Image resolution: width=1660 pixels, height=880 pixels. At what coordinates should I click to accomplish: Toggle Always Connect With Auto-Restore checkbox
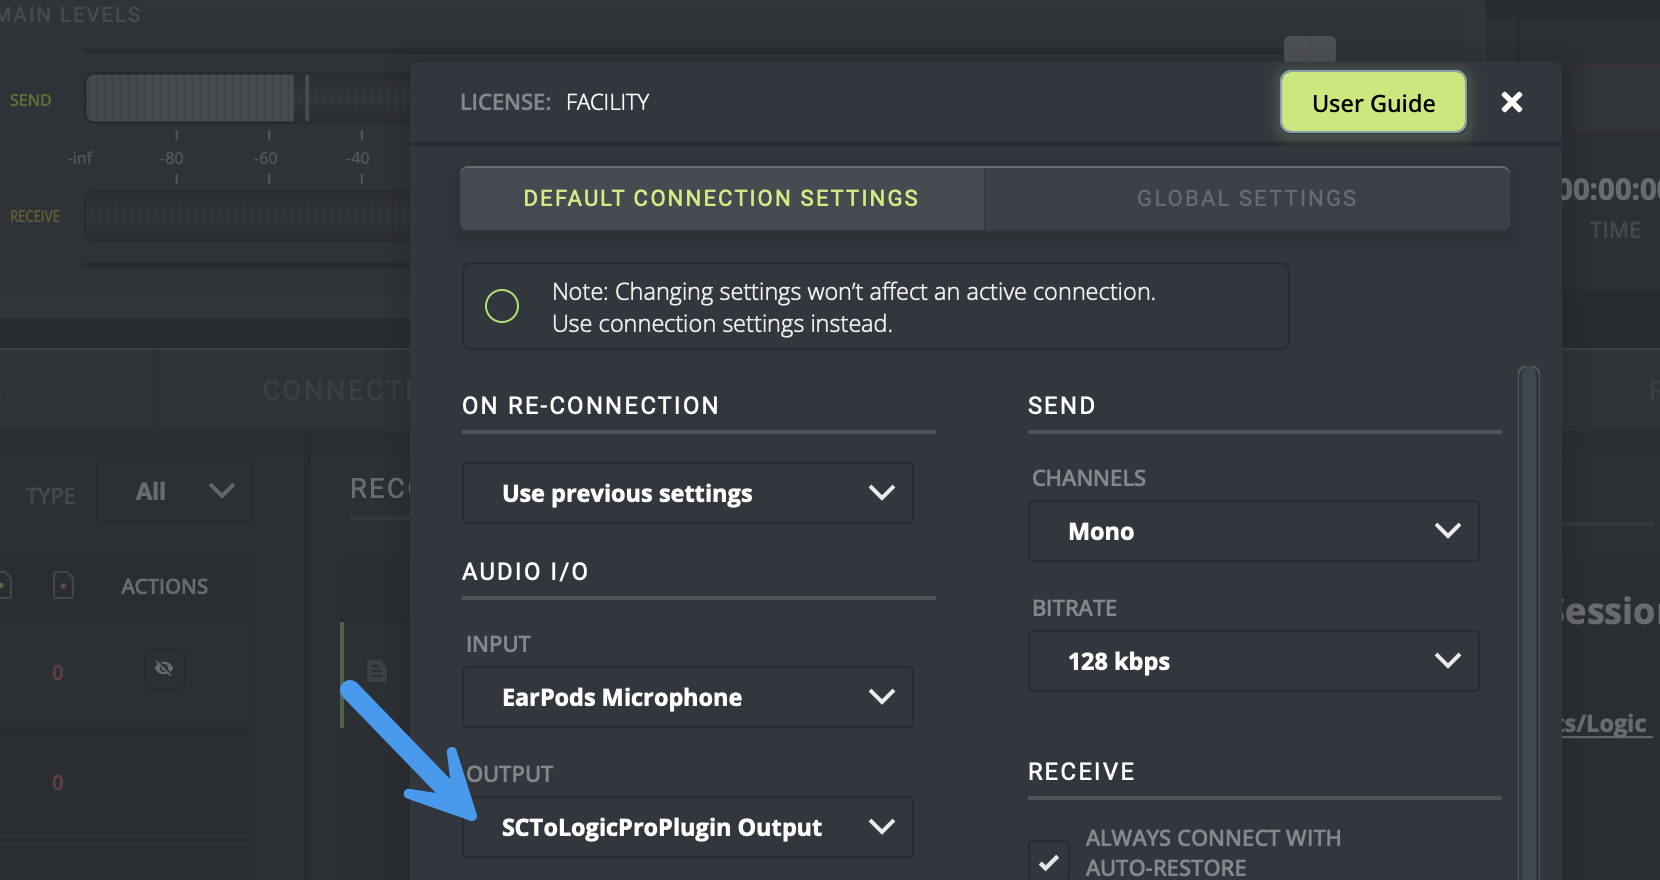coord(1048,860)
